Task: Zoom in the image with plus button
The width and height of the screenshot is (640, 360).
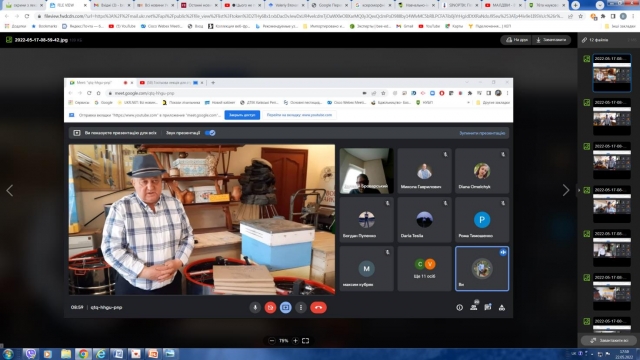Action: pyautogui.click(x=295, y=340)
